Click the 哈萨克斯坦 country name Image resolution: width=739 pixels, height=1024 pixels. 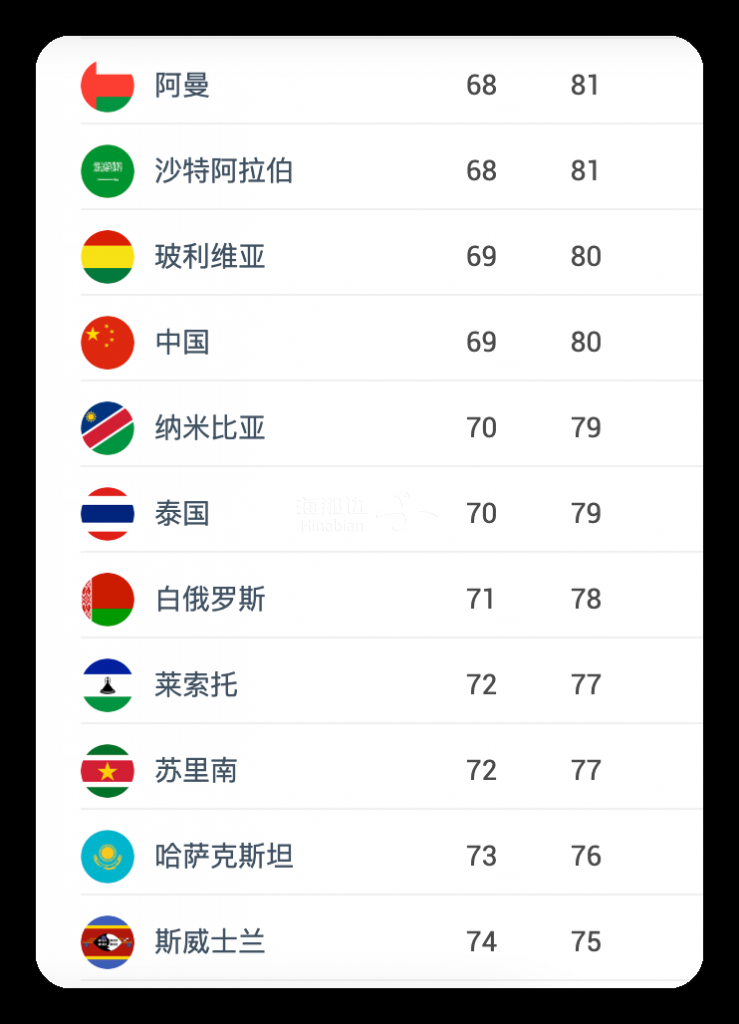coord(224,856)
